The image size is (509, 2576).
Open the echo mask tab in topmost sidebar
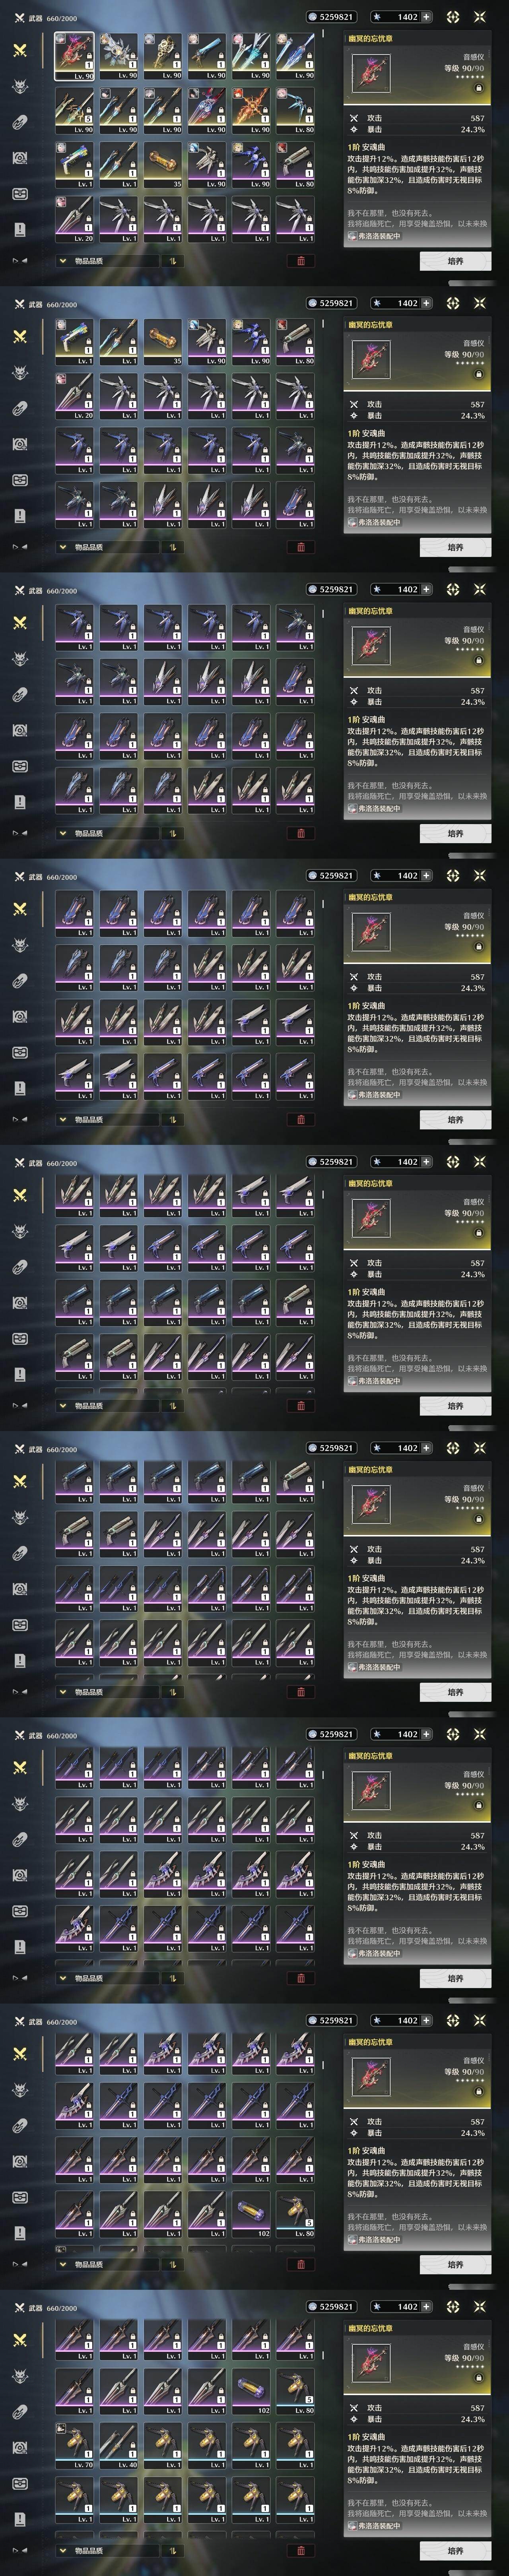click(20, 86)
